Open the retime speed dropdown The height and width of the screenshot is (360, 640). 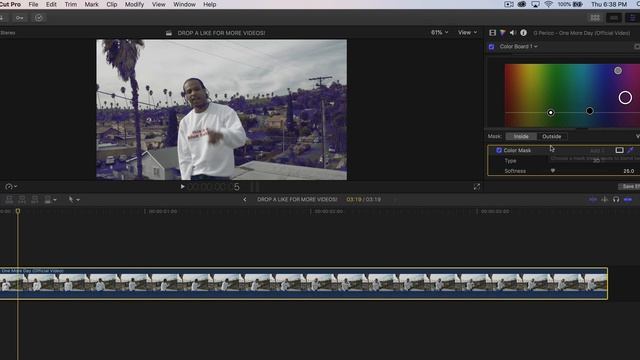tap(11, 187)
